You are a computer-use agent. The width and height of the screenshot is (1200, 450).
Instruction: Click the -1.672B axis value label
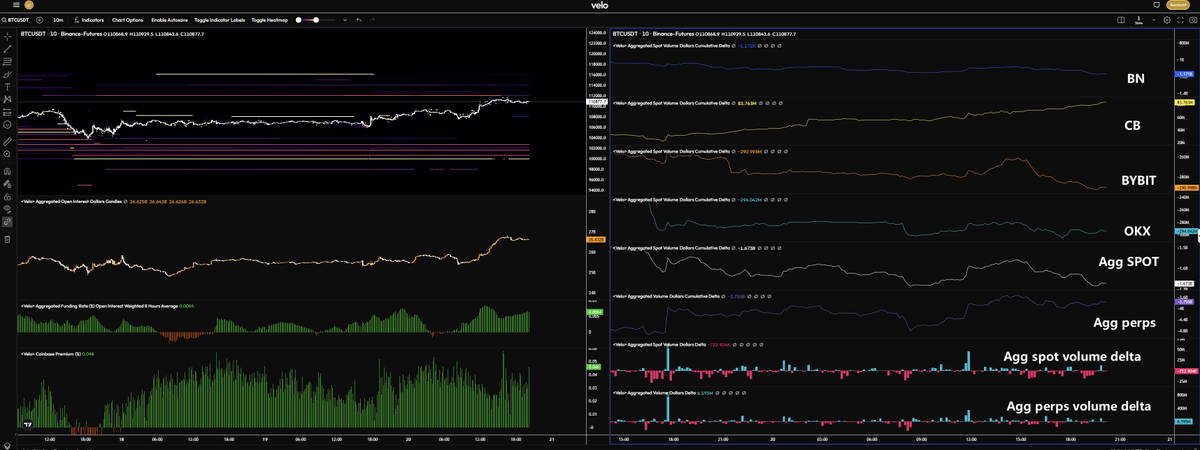pyautogui.click(x=1184, y=284)
